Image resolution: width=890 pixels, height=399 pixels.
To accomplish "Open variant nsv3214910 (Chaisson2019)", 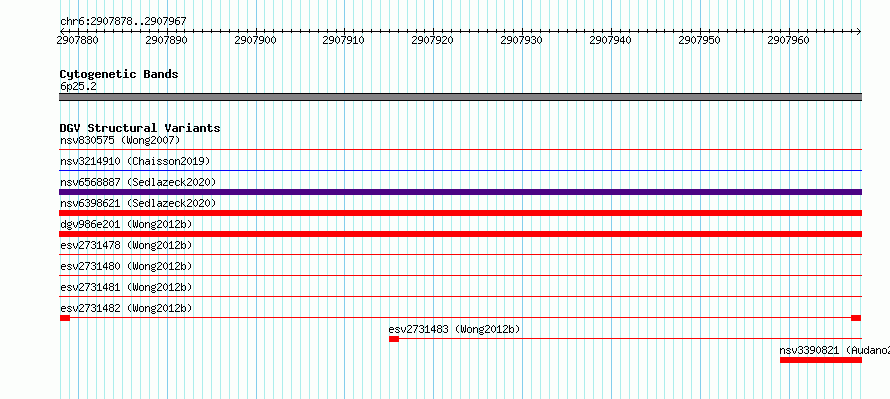I will 135,161.
